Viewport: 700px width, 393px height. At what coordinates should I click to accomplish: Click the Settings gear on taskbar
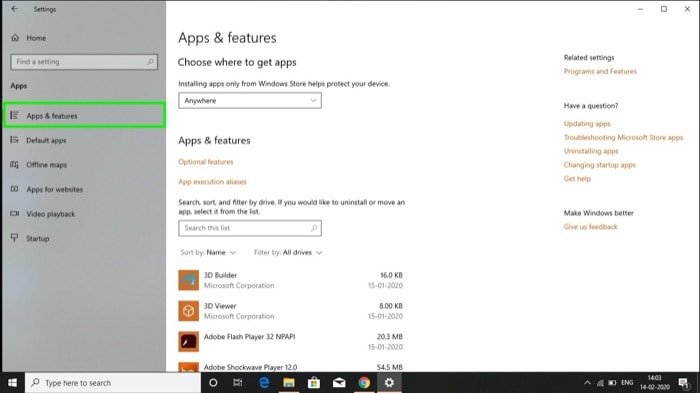[x=389, y=383]
